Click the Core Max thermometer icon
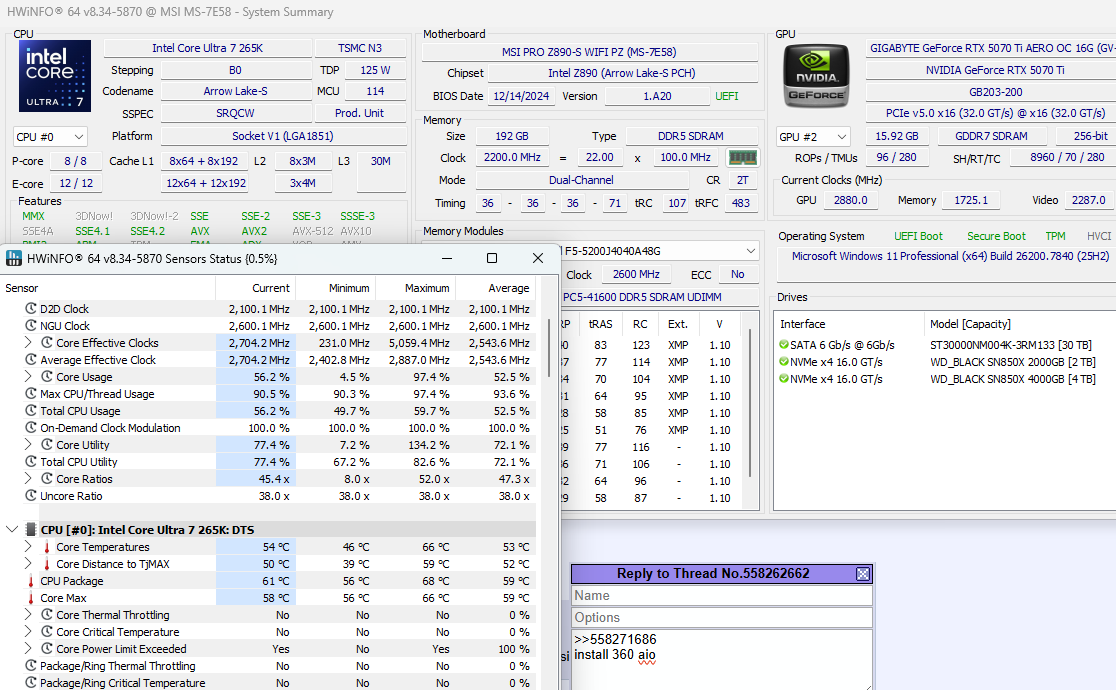Screen dimensions: 1116x690 31,598
